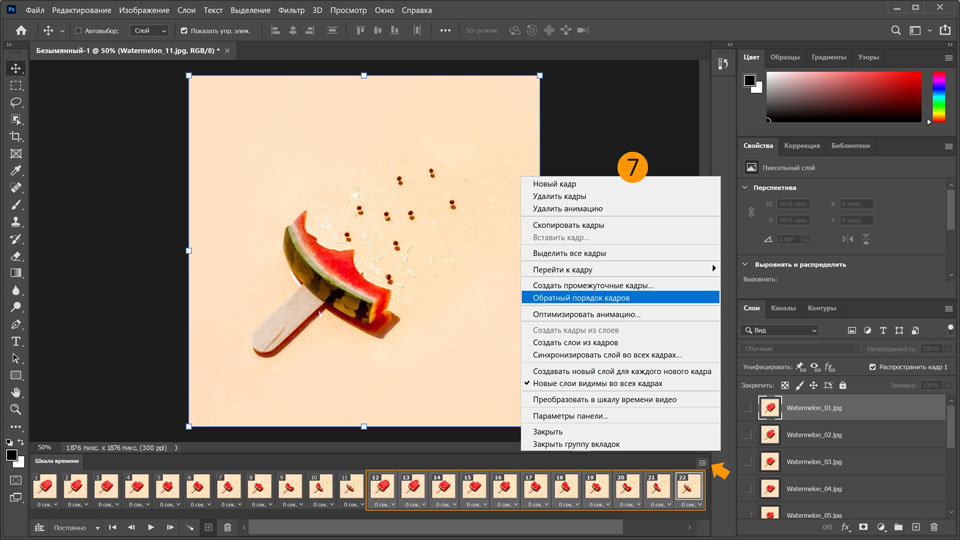This screenshot has width=960, height=540.
Task: Toggle the Автовыбор checkbox
Action: (79, 31)
